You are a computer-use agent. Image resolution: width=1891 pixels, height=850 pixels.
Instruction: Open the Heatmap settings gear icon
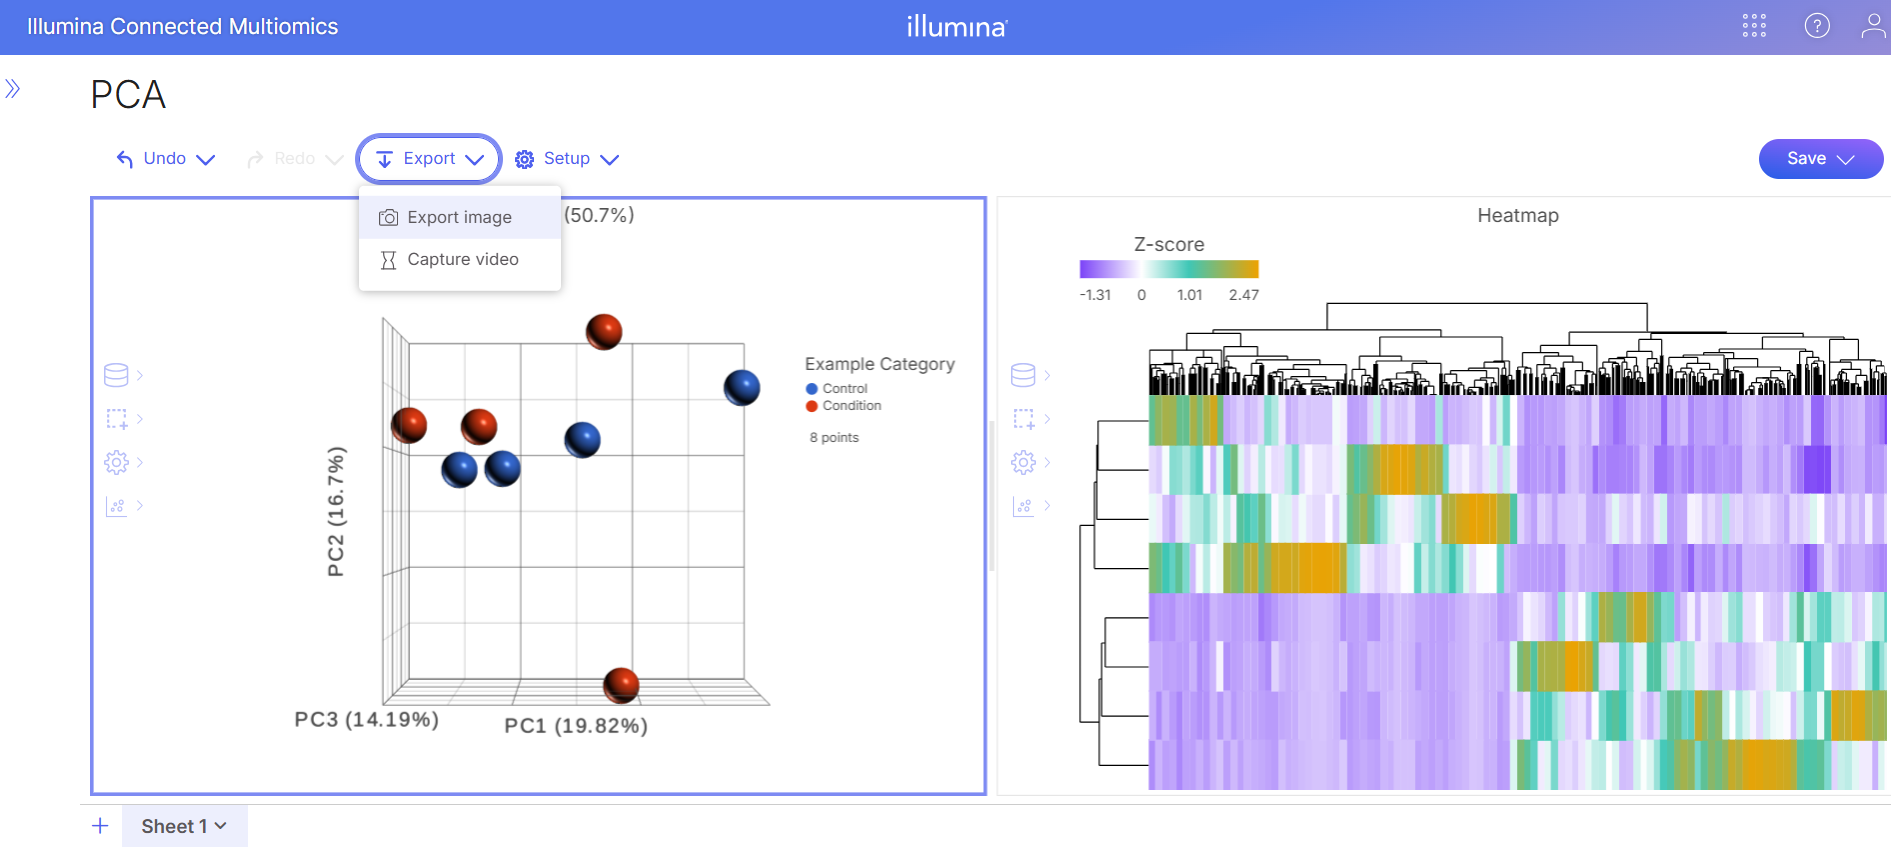1023,462
